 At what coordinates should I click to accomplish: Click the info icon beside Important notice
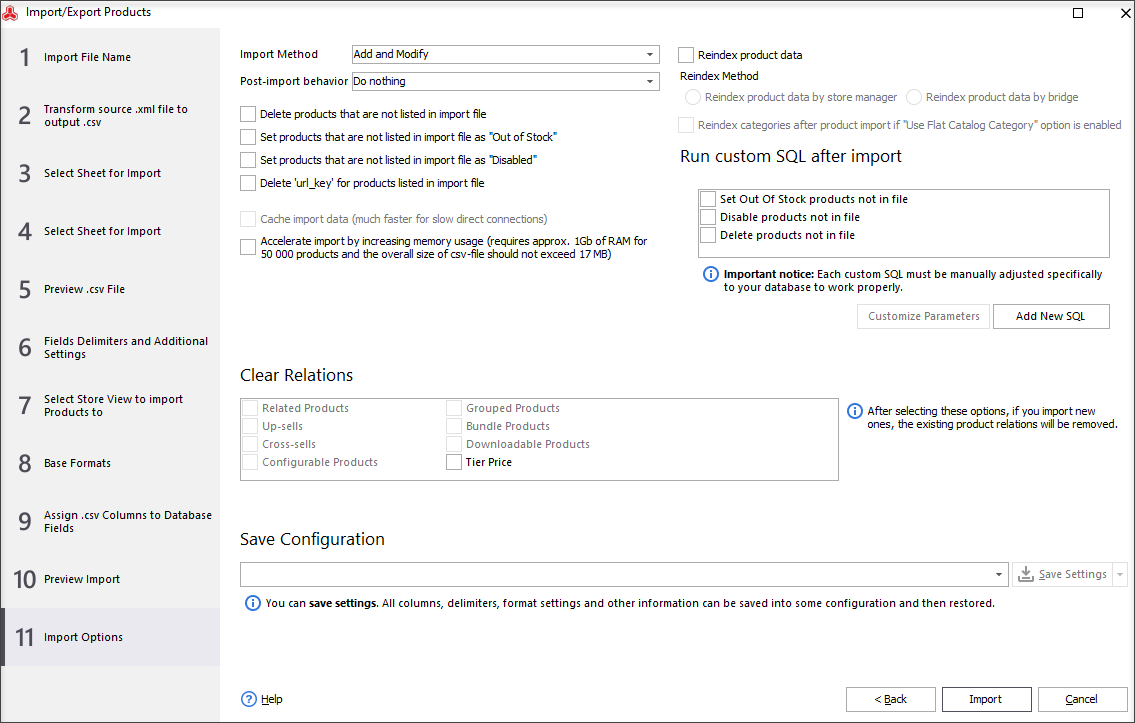(711, 274)
